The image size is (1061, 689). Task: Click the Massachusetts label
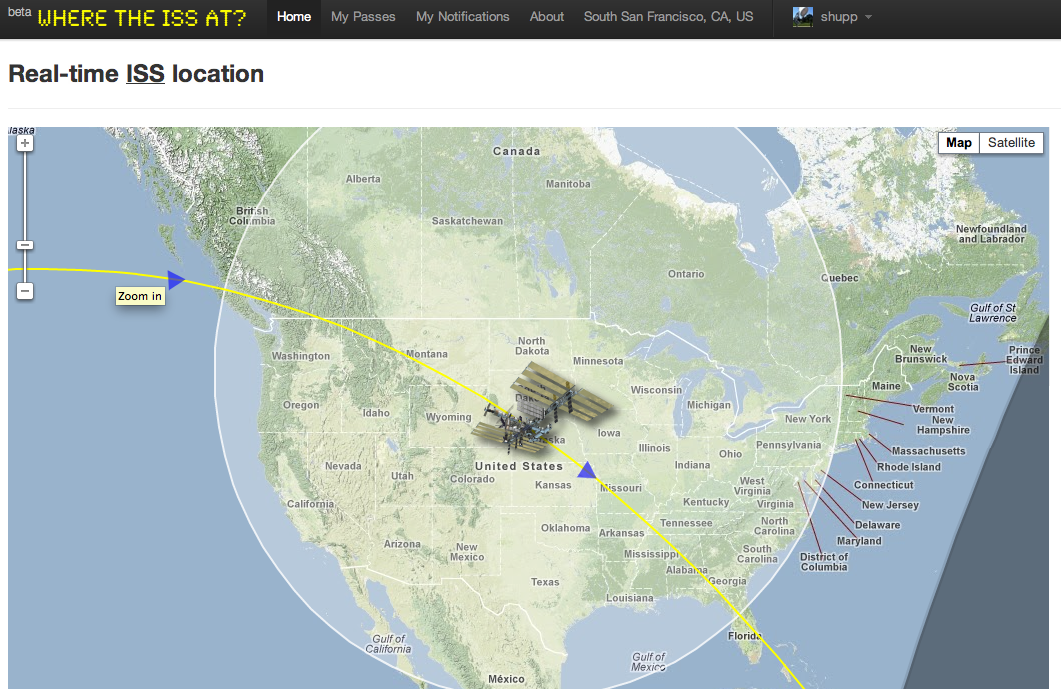(x=928, y=451)
